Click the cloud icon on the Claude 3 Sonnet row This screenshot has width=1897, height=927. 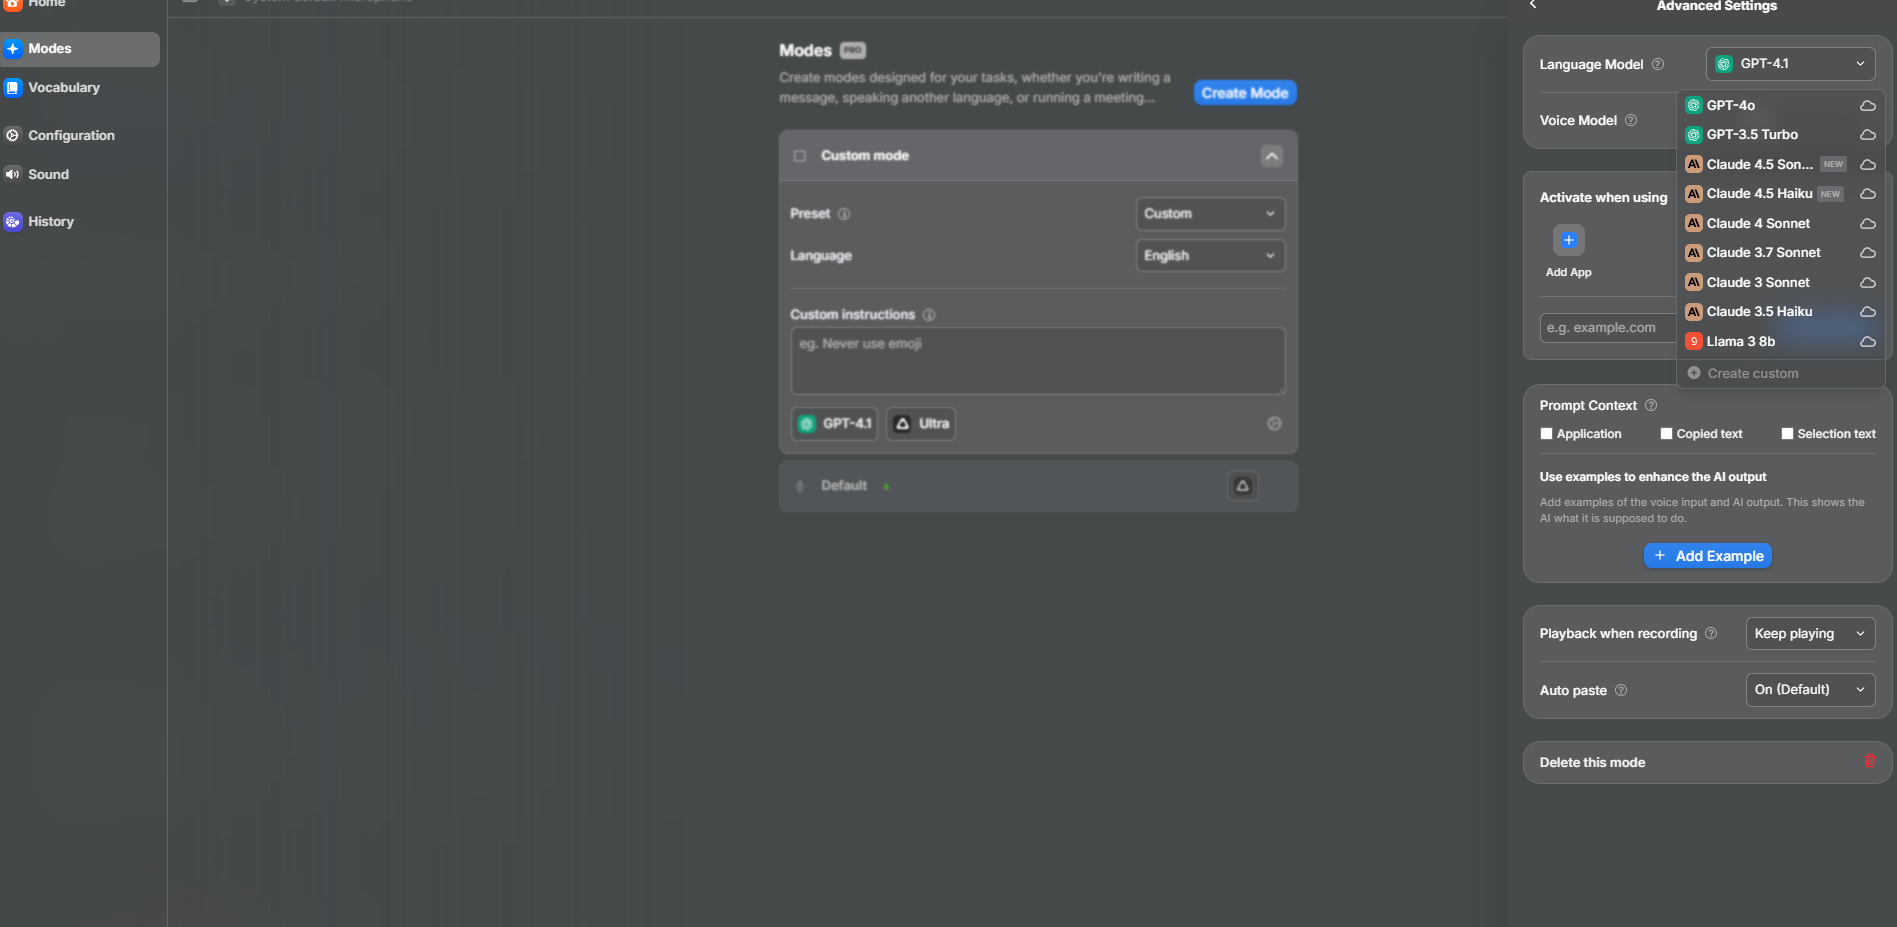(1867, 282)
